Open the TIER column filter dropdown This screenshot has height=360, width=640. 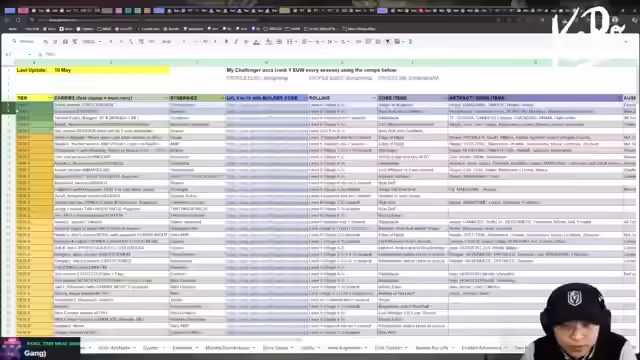coord(50,98)
